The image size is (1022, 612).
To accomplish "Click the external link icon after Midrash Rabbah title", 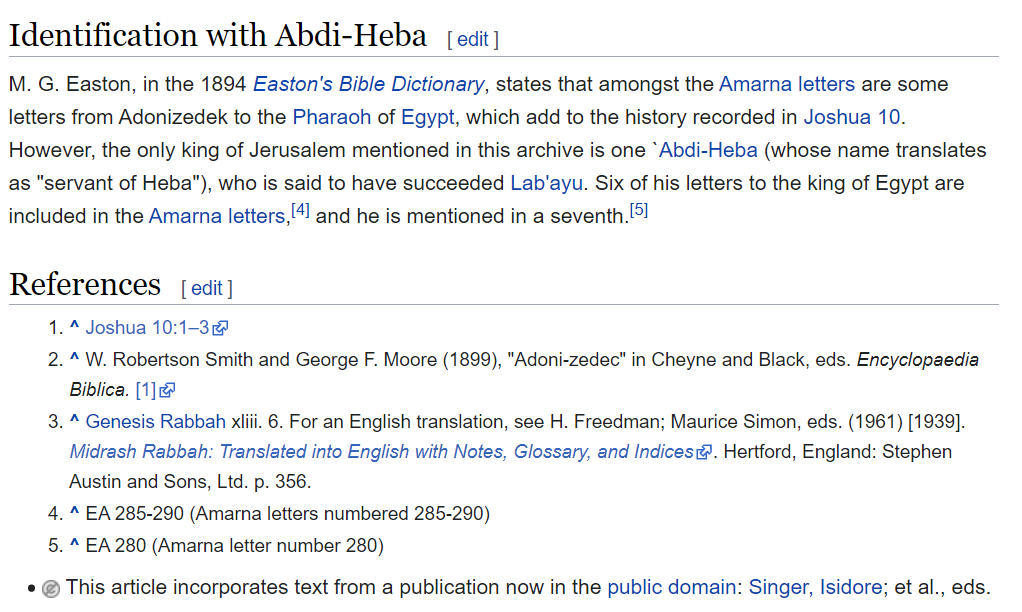I will [x=704, y=452].
